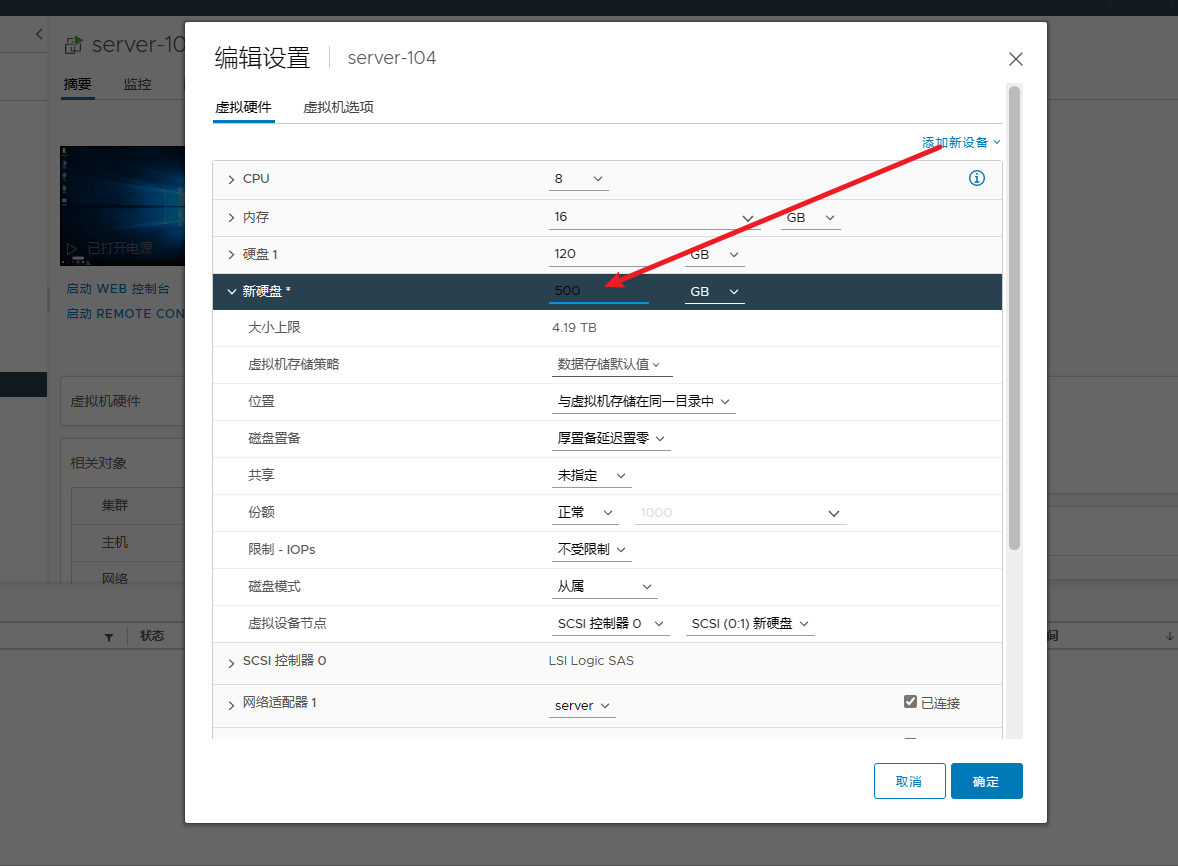Screen dimensions: 1178x866
Task: Click the CPU info icon
Action: [x=977, y=179]
